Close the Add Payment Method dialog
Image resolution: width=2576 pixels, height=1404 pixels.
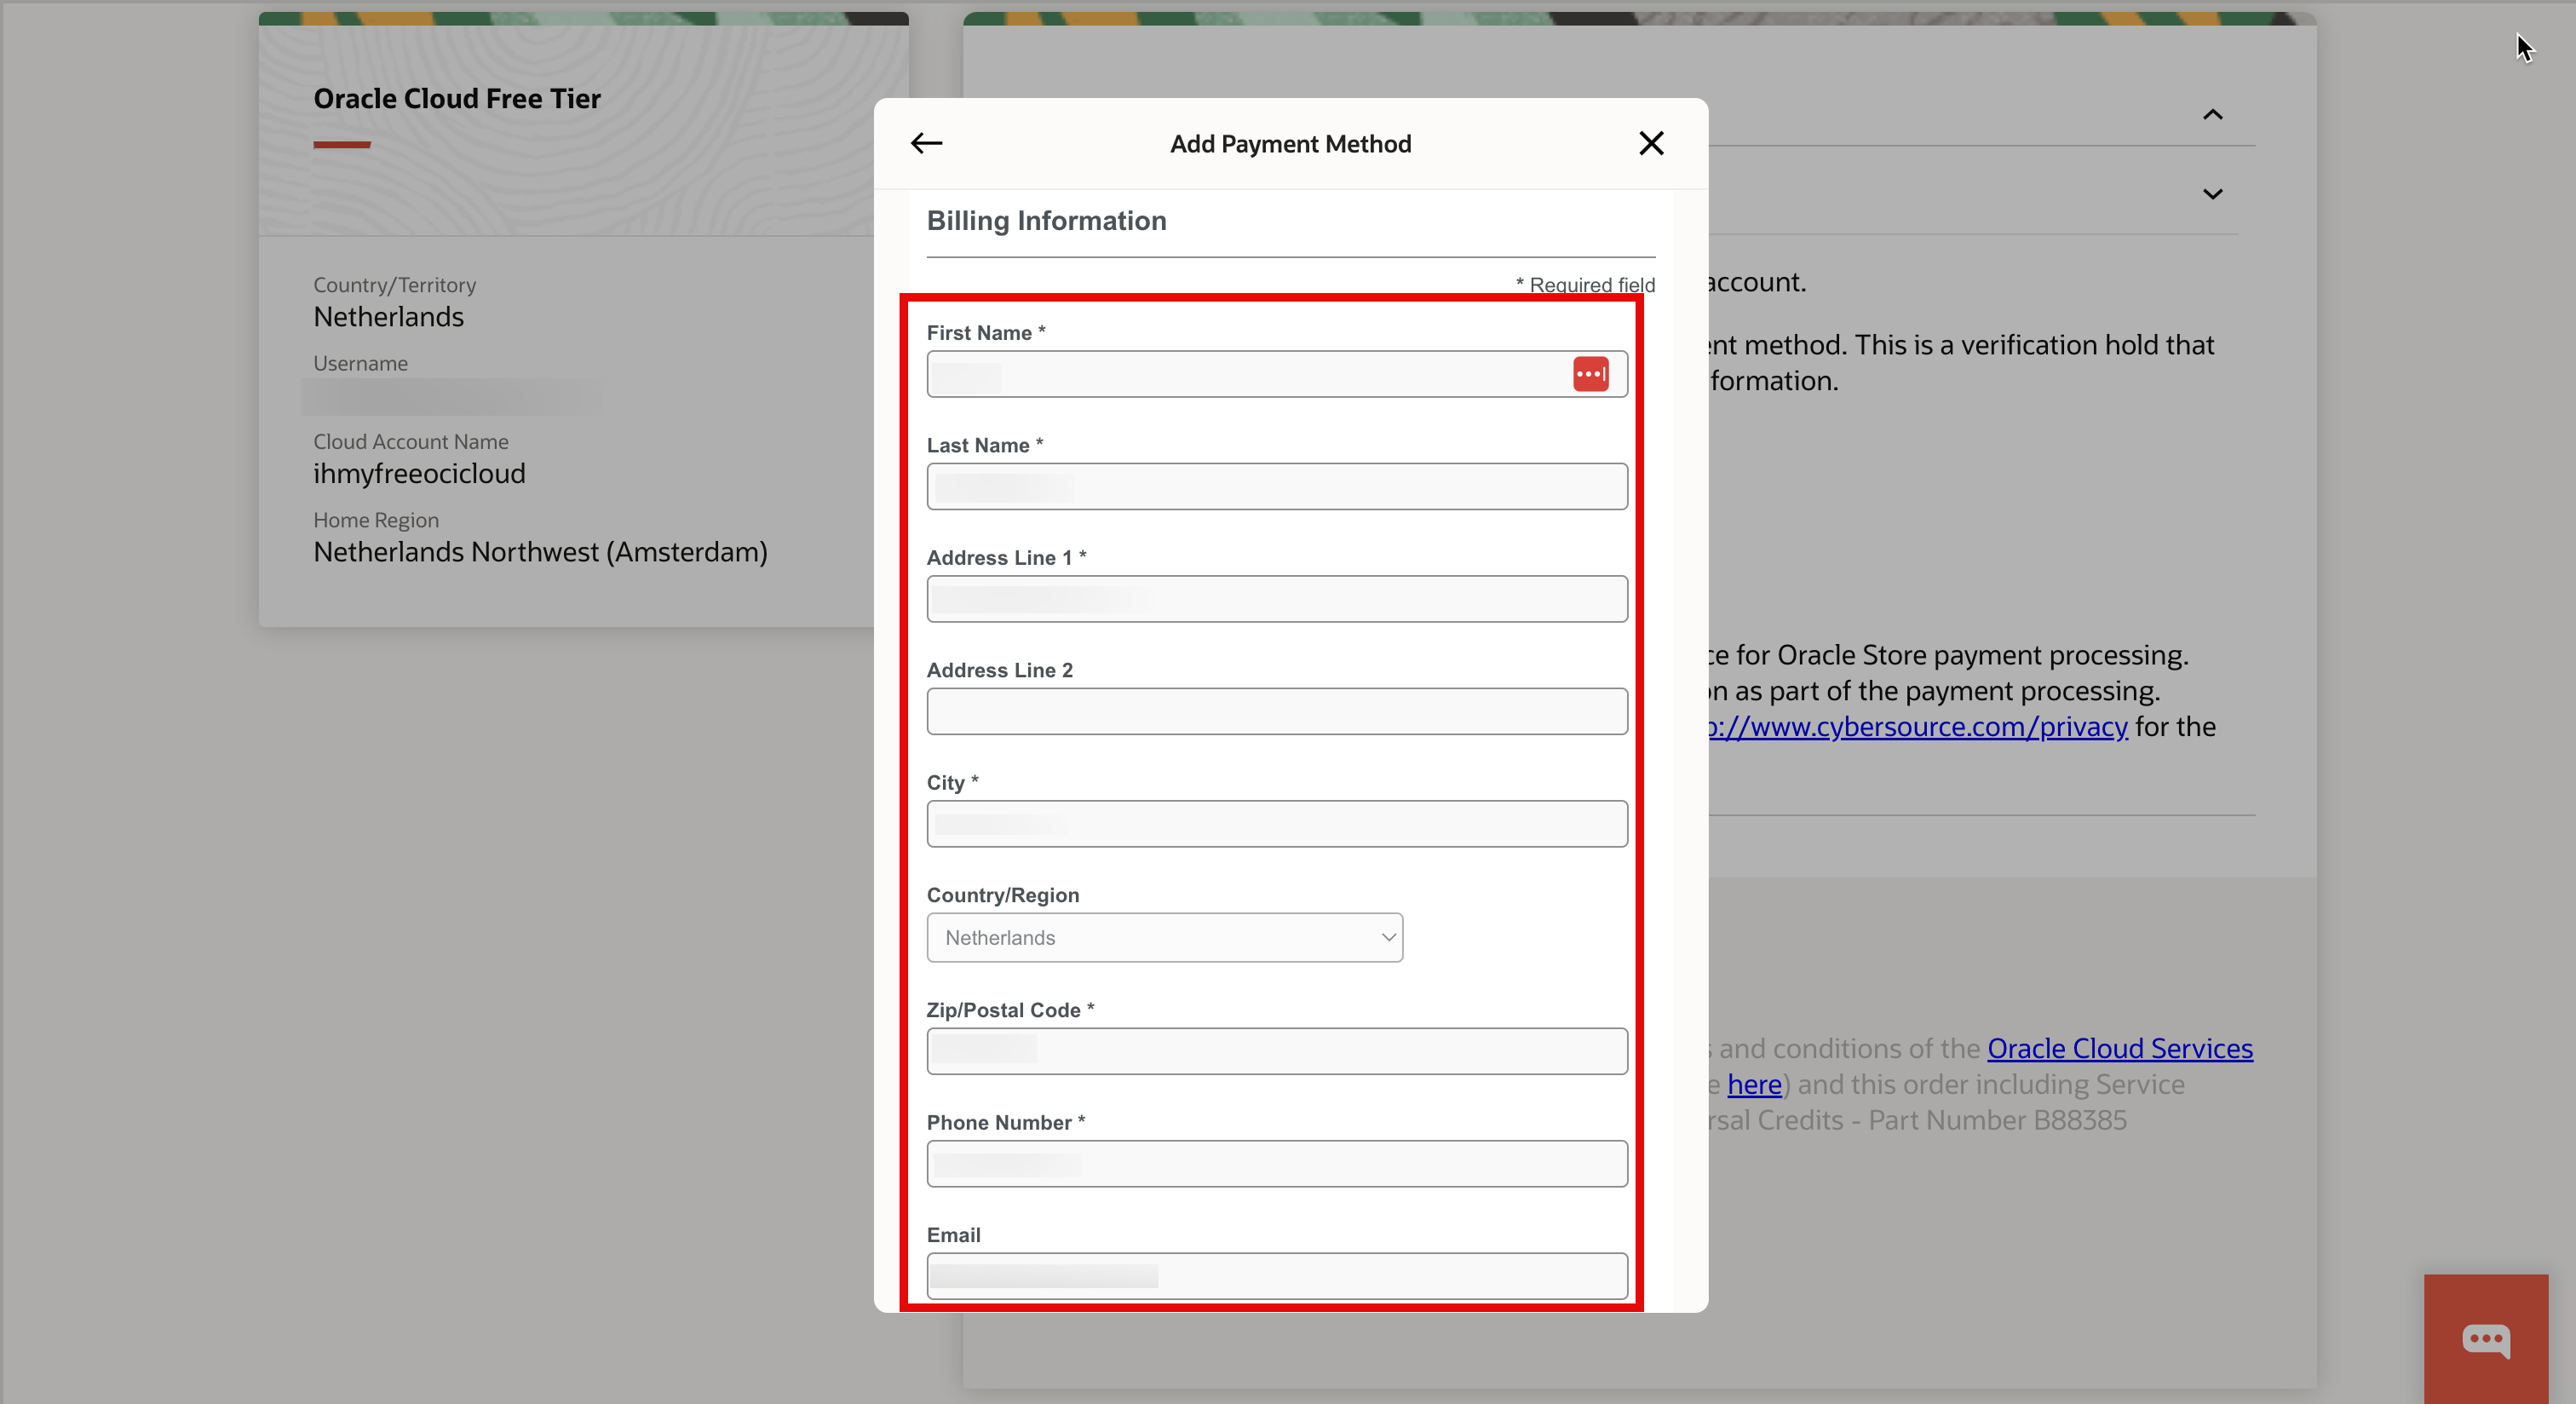pos(1651,143)
